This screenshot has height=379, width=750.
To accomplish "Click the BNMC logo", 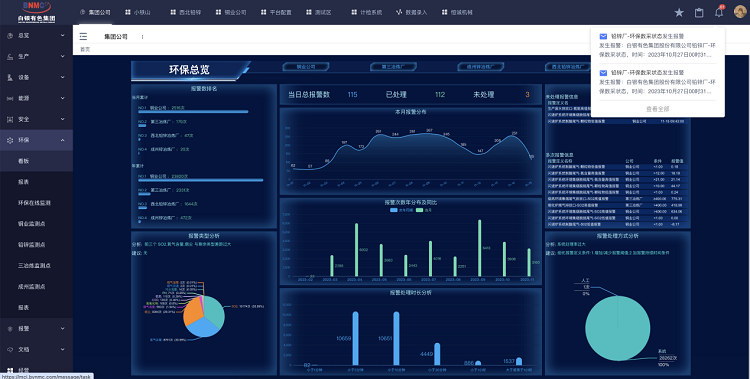I will [x=36, y=12].
